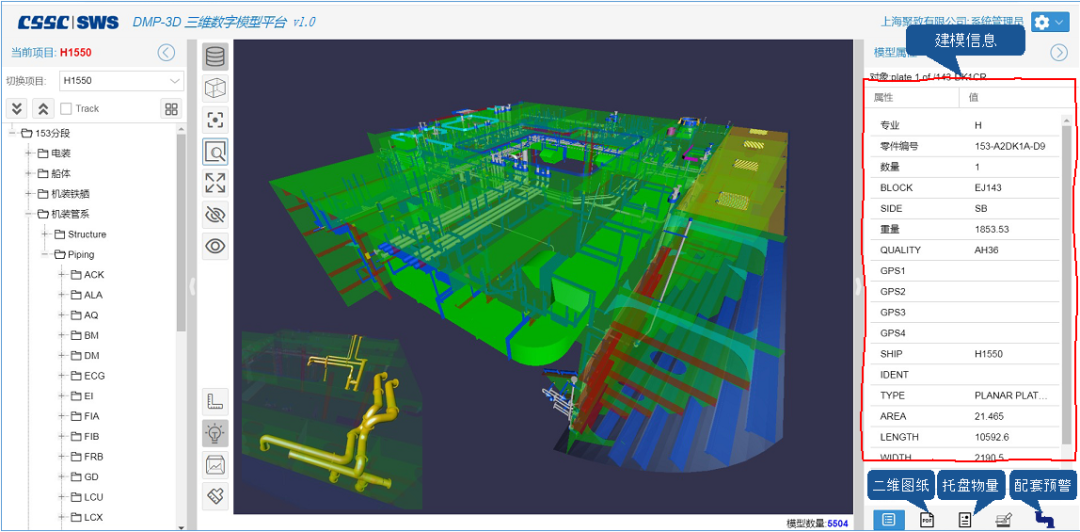Click the fit-to-screen expand arrows icon
The width and height of the screenshot is (1080, 532).
tap(215, 183)
